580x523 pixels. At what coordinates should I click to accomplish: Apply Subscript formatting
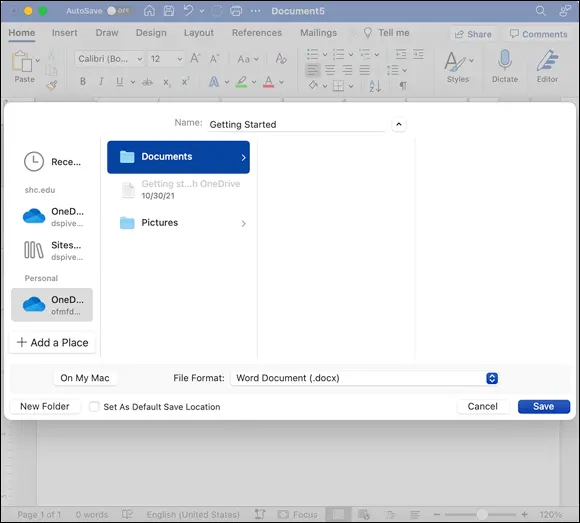167,82
